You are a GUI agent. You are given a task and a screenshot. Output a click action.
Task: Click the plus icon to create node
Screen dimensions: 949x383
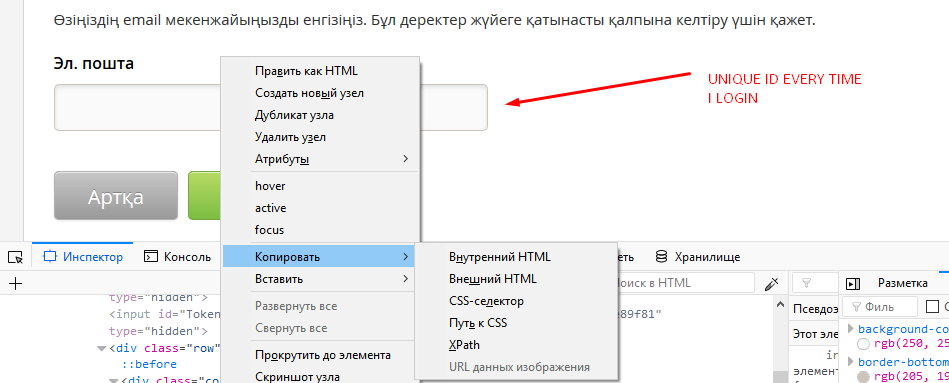15,283
